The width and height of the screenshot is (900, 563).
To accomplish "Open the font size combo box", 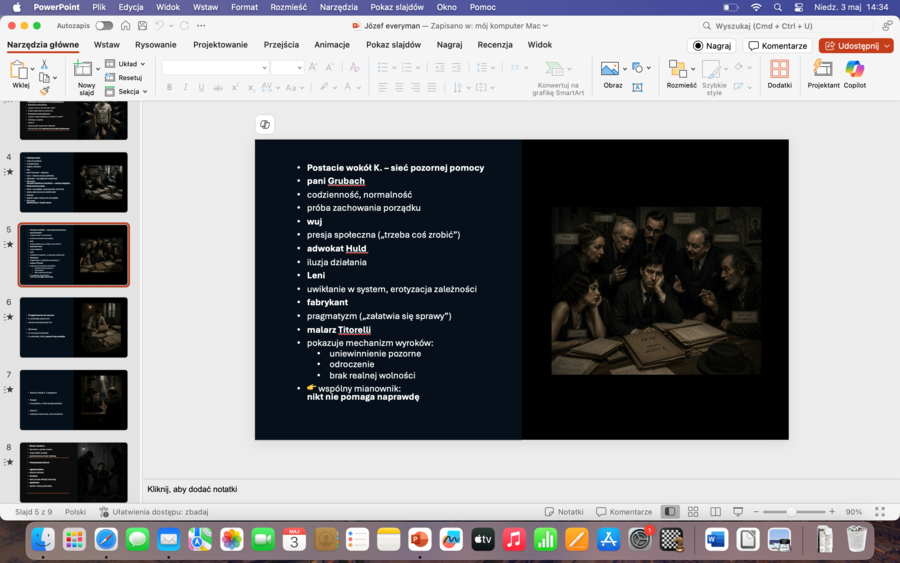I will pyautogui.click(x=287, y=67).
